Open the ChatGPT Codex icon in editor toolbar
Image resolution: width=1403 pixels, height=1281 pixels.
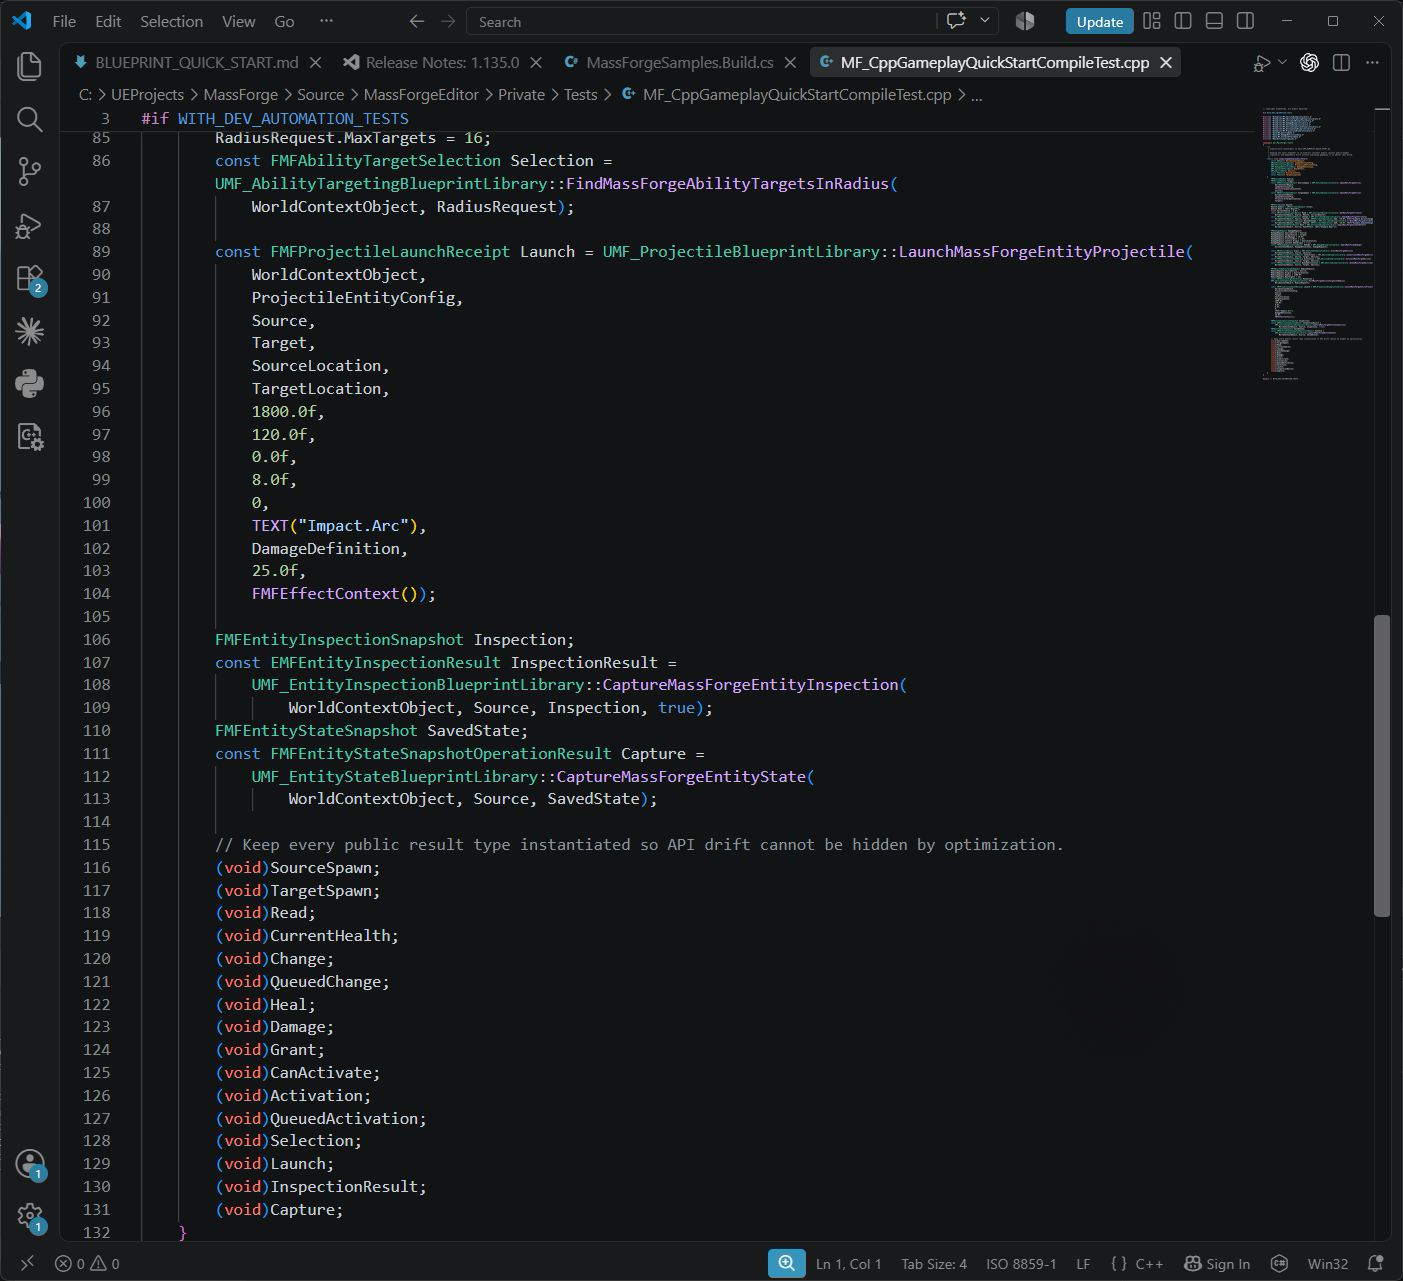coord(1309,63)
